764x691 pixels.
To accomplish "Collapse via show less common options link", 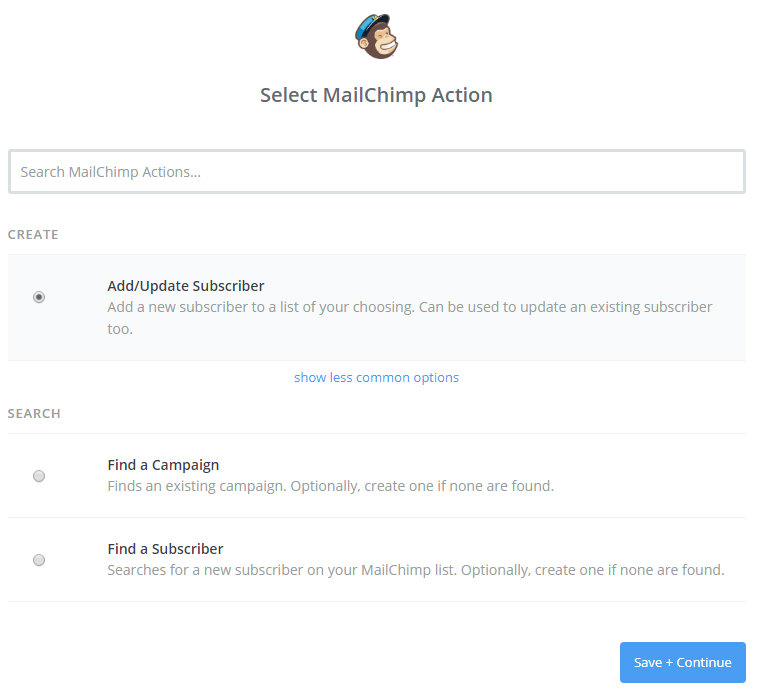I will [376, 377].
